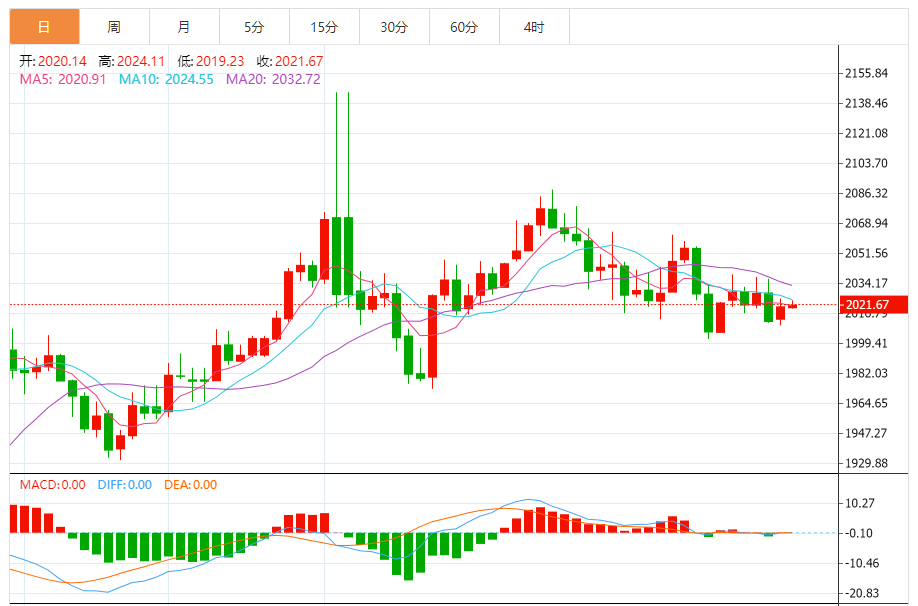Click the 2034.17 price axis label
918x606 pixels.
(866, 283)
